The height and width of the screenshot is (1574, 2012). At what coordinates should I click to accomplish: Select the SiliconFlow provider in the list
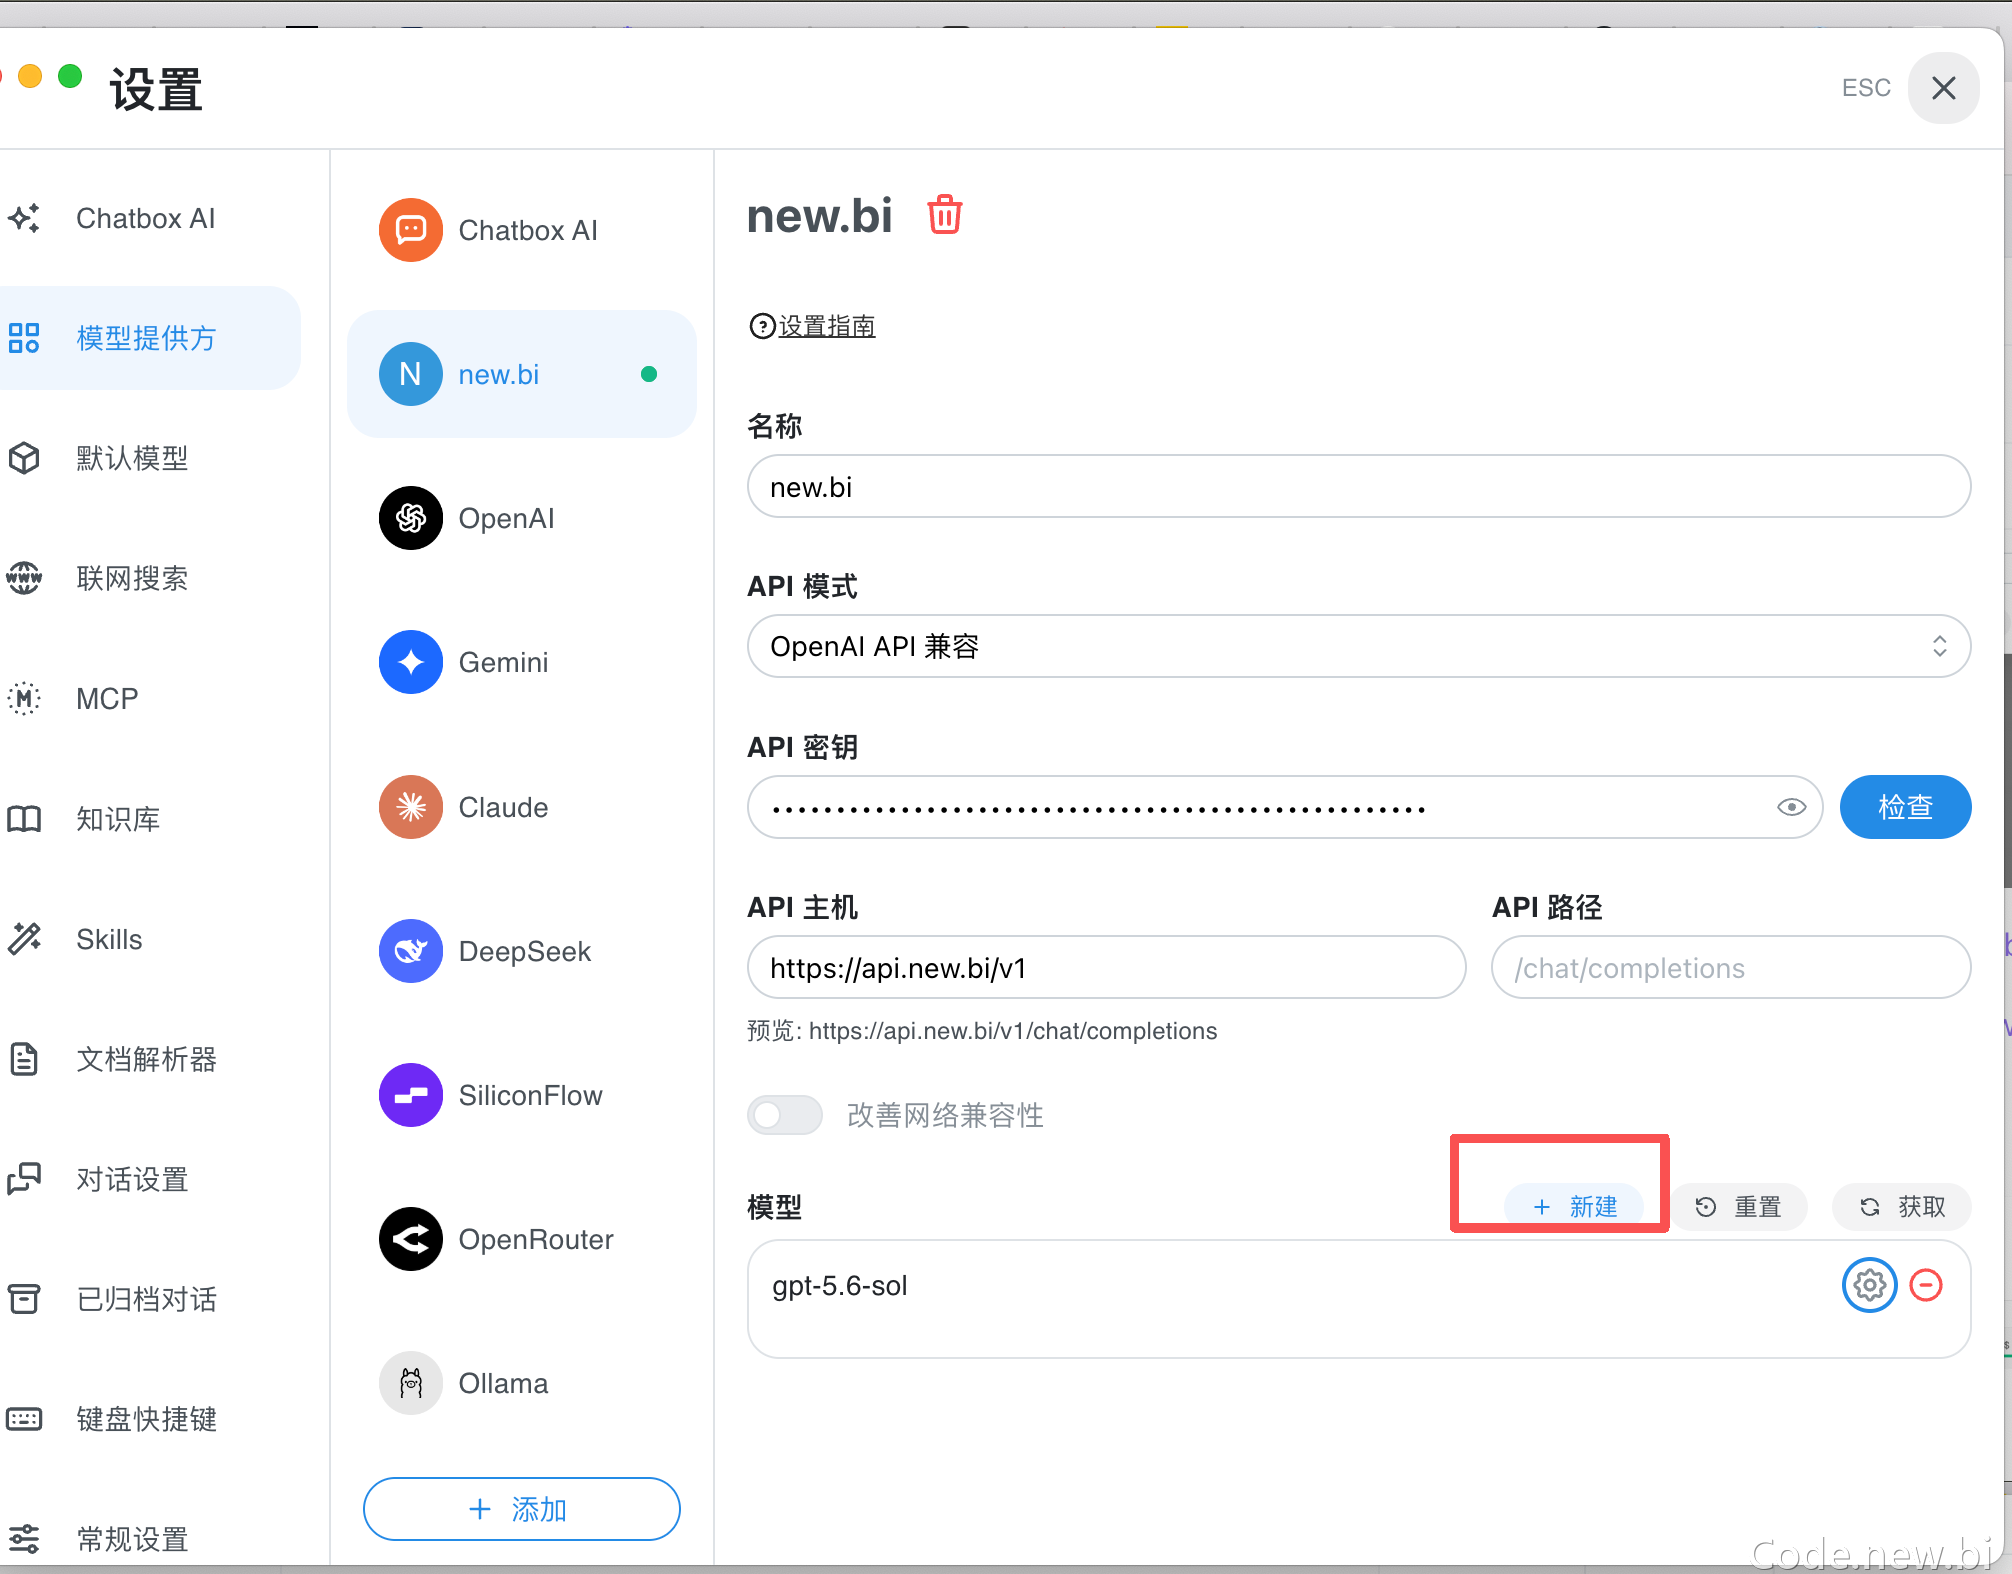coord(522,1095)
